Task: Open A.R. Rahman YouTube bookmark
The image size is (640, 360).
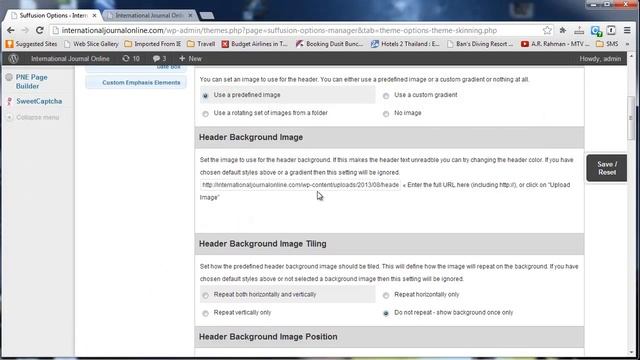Action: [x=555, y=44]
